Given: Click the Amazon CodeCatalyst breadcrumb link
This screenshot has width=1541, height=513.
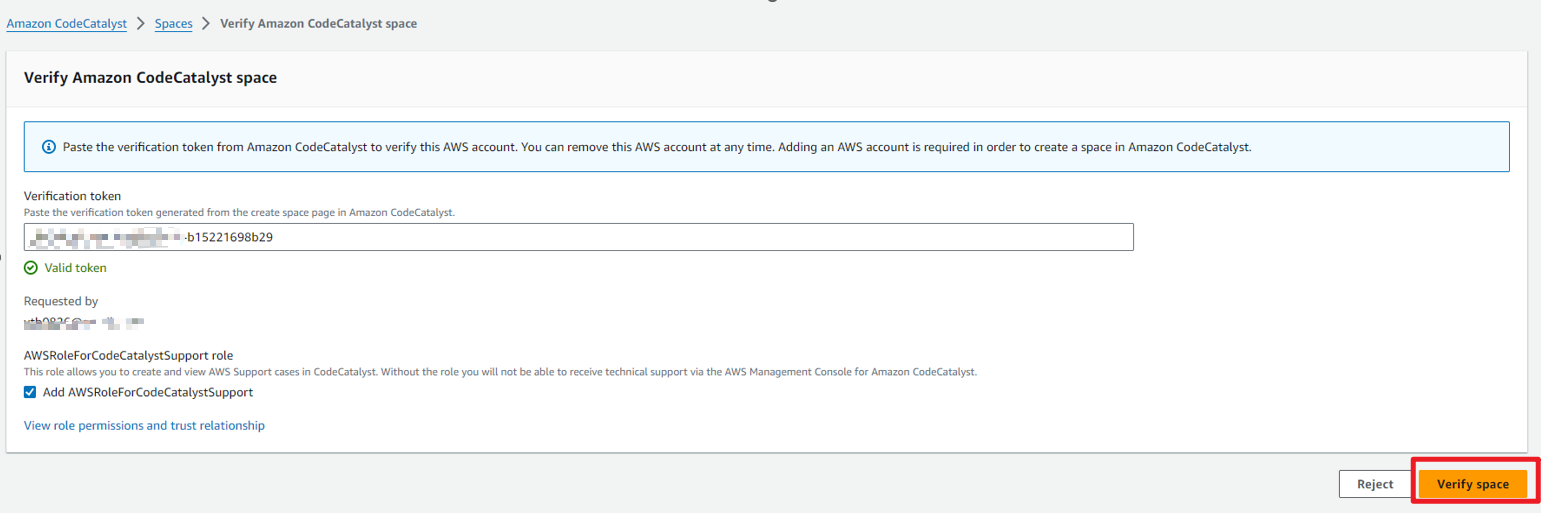Looking at the screenshot, I should [x=67, y=23].
